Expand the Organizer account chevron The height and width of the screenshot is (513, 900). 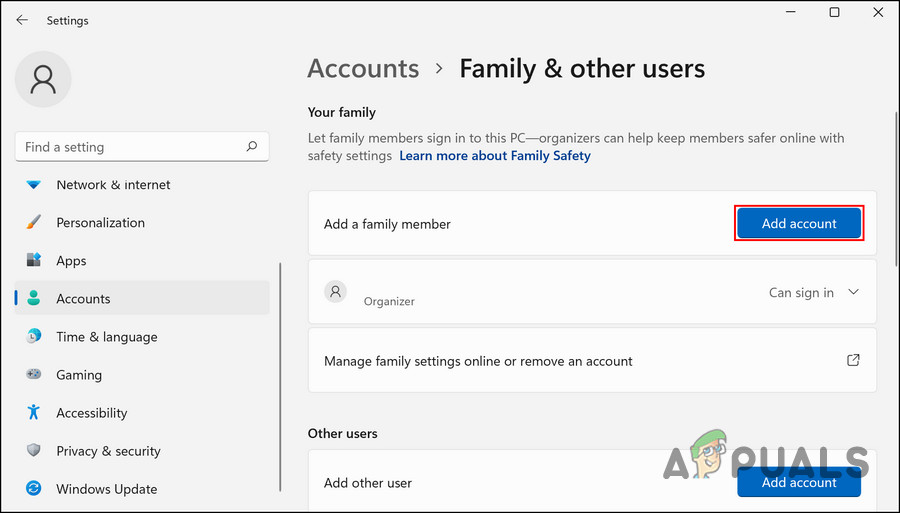[x=853, y=292]
